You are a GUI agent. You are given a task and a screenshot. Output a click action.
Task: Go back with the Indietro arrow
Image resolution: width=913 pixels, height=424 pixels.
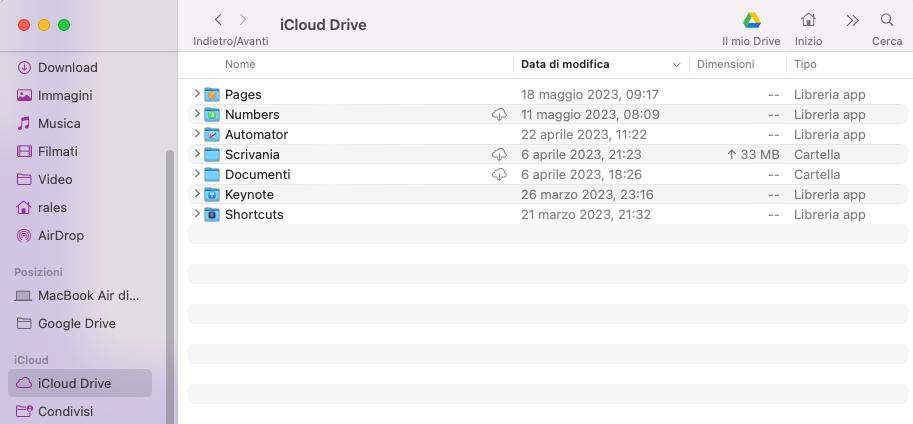tap(218, 20)
